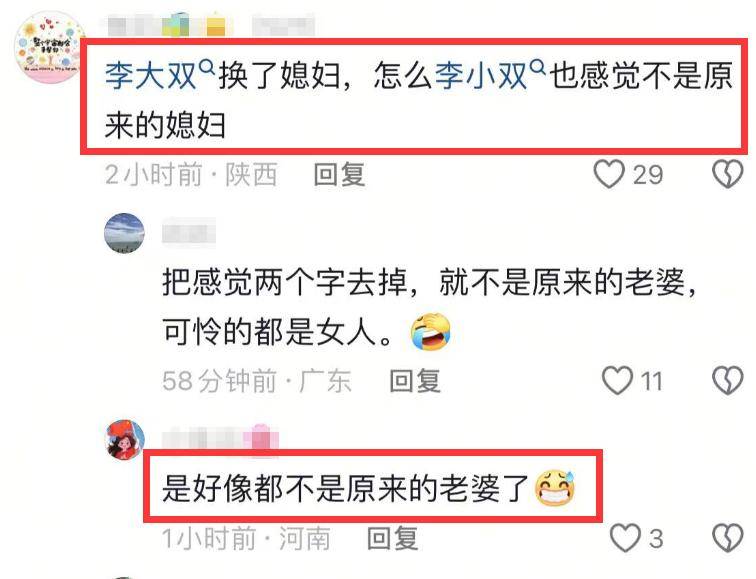This screenshot has width=756, height=579.
Task: Tap broken heart on the 河南 reply
Action: coord(728,538)
